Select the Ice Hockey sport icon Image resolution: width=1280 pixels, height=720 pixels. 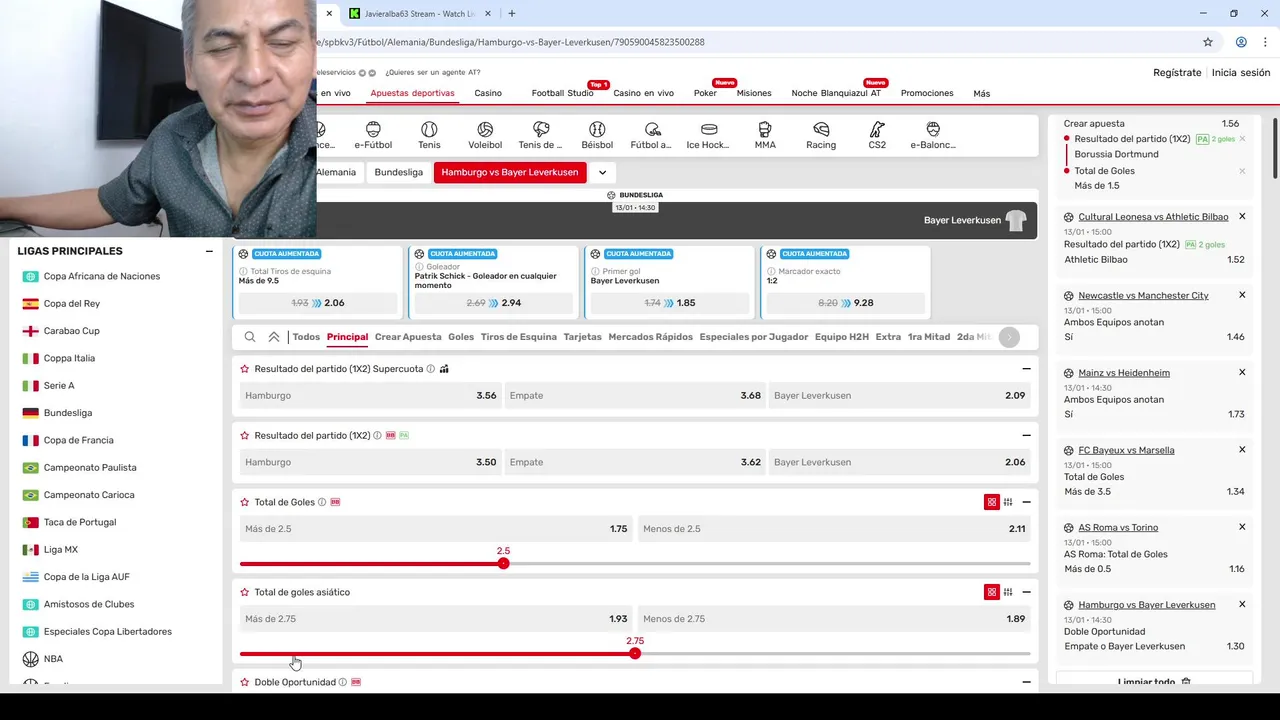tap(708, 136)
